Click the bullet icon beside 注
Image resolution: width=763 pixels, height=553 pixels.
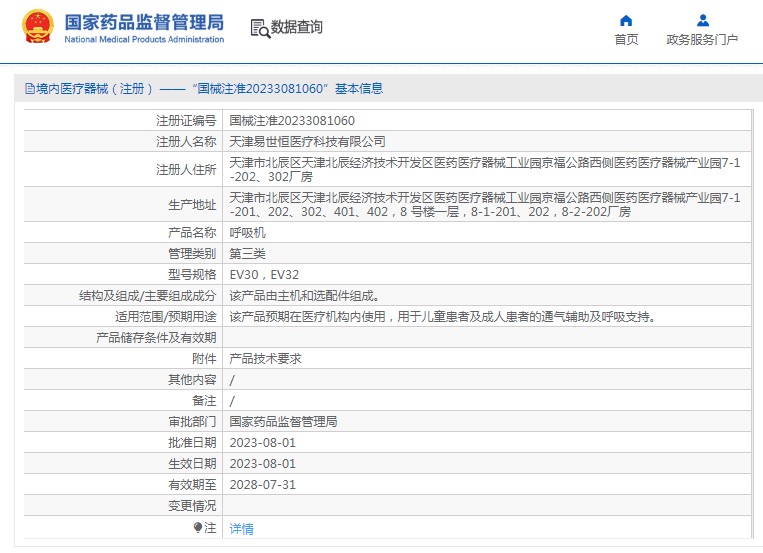198,527
